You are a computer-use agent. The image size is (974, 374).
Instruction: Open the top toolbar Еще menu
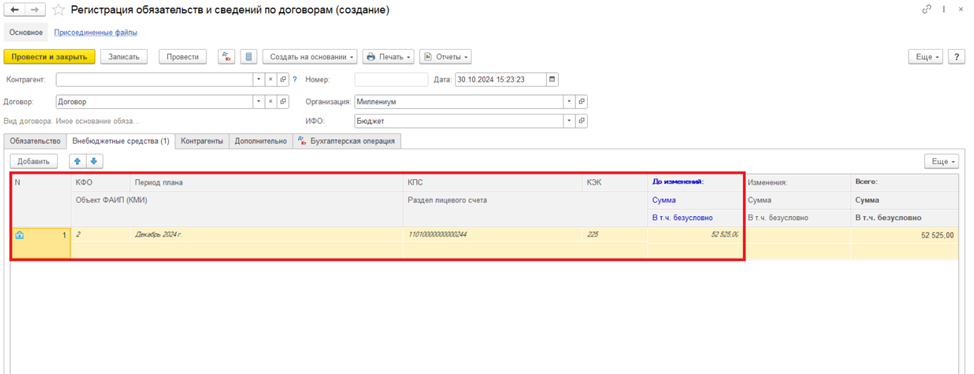(926, 57)
